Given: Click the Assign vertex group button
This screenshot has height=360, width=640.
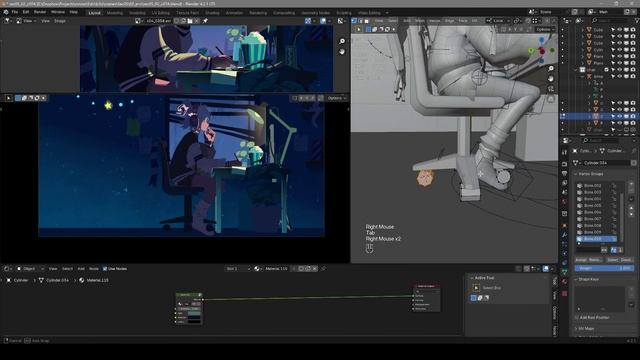Looking at the screenshot, I should (581, 260).
